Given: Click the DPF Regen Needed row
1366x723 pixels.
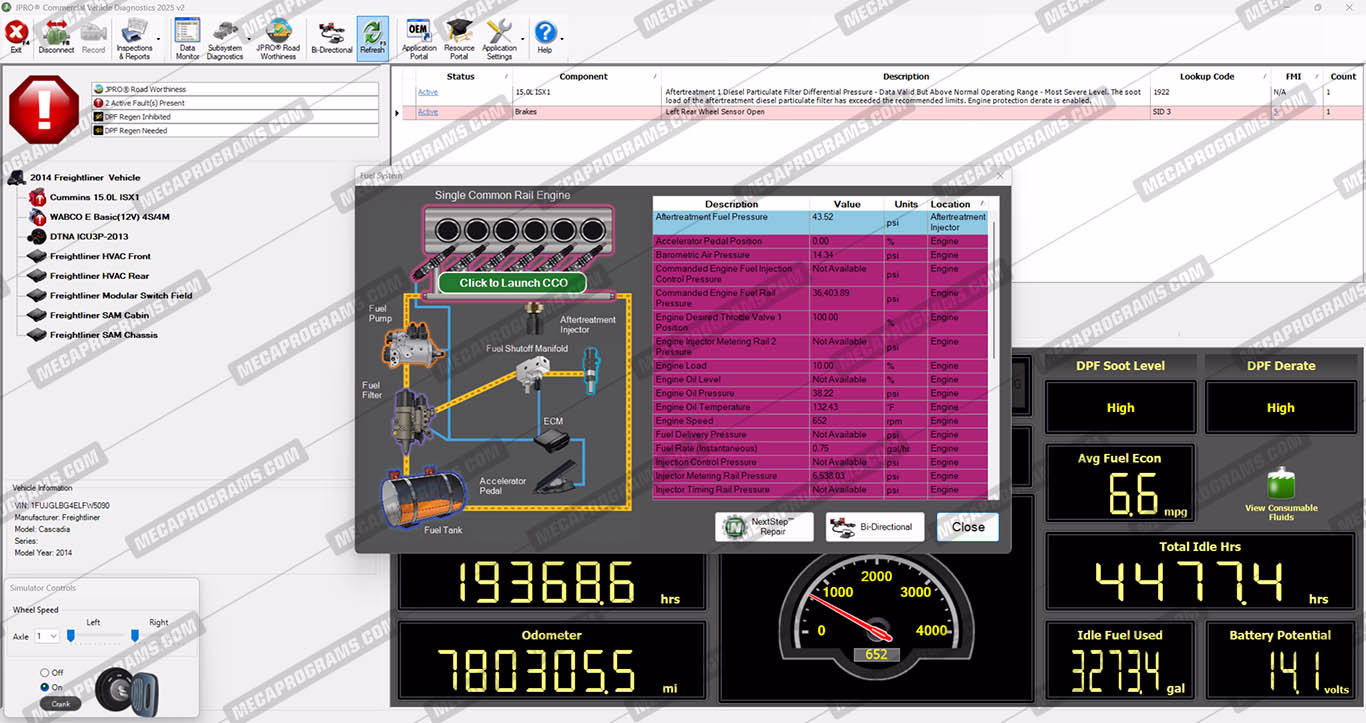Looking at the screenshot, I should [x=235, y=131].
